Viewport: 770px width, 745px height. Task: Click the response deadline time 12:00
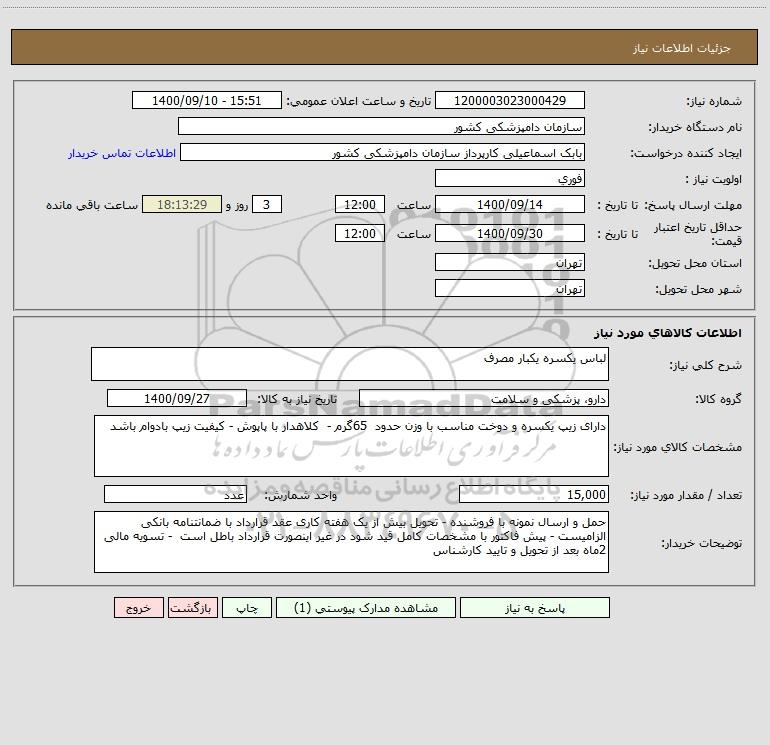(359, 204)
